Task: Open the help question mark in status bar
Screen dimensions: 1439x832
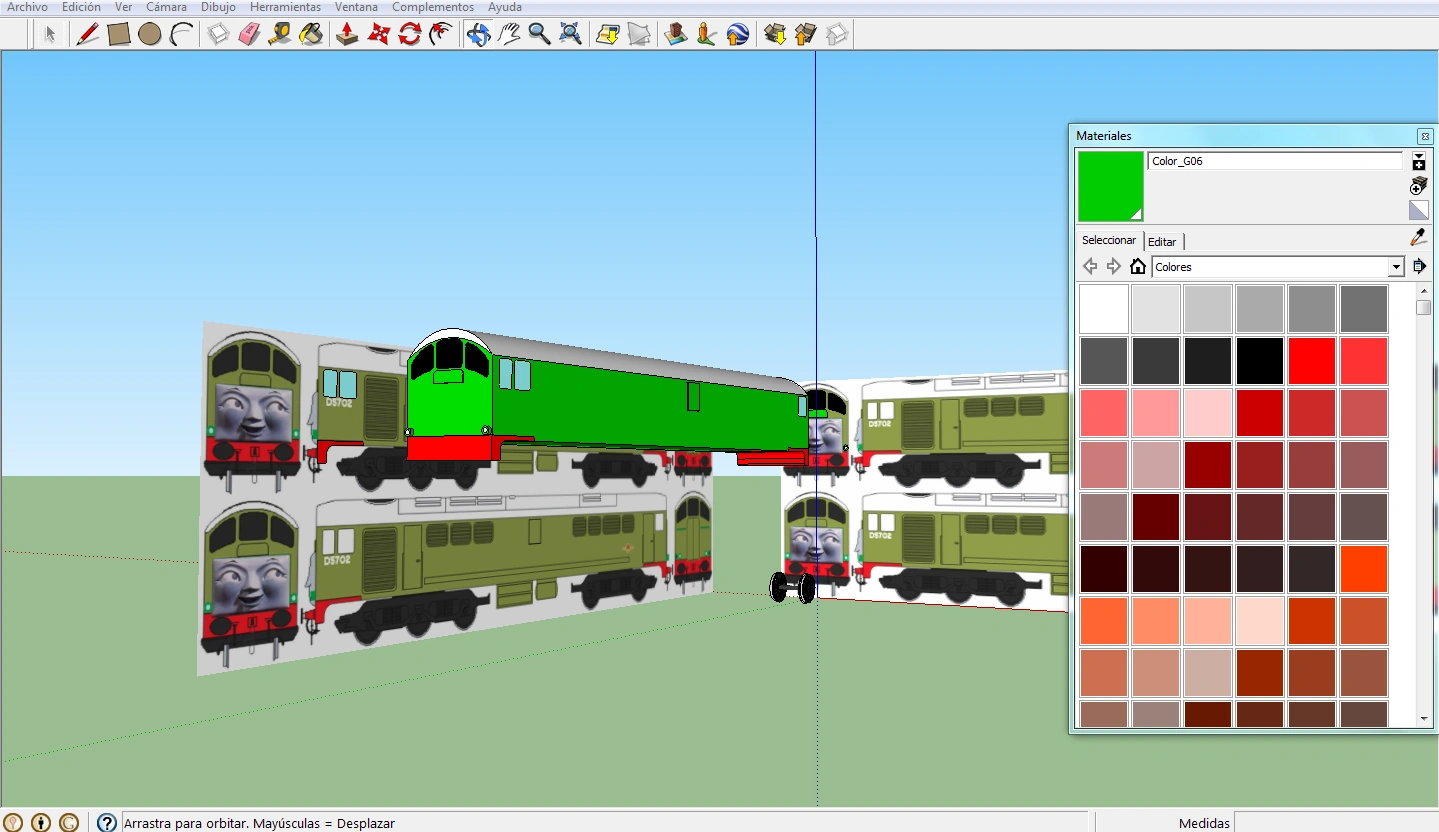Action: pos(106,822)
